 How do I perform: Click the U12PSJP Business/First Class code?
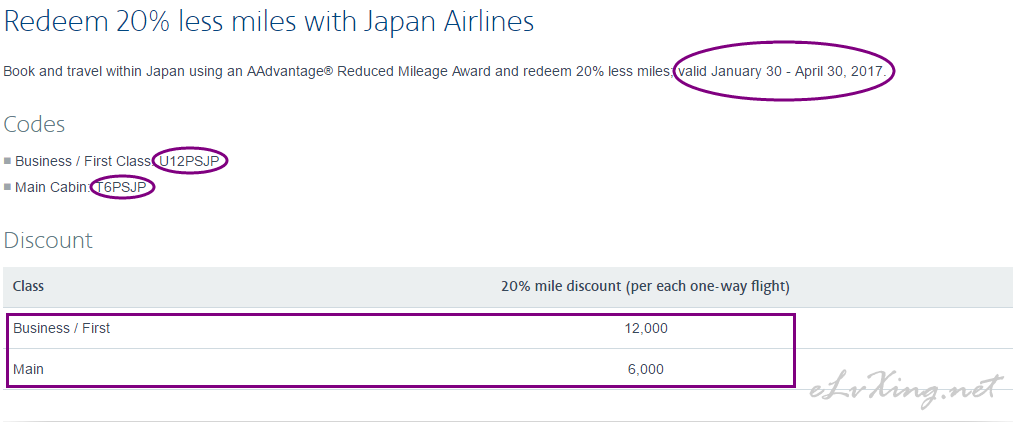click(x=189, y=161)
